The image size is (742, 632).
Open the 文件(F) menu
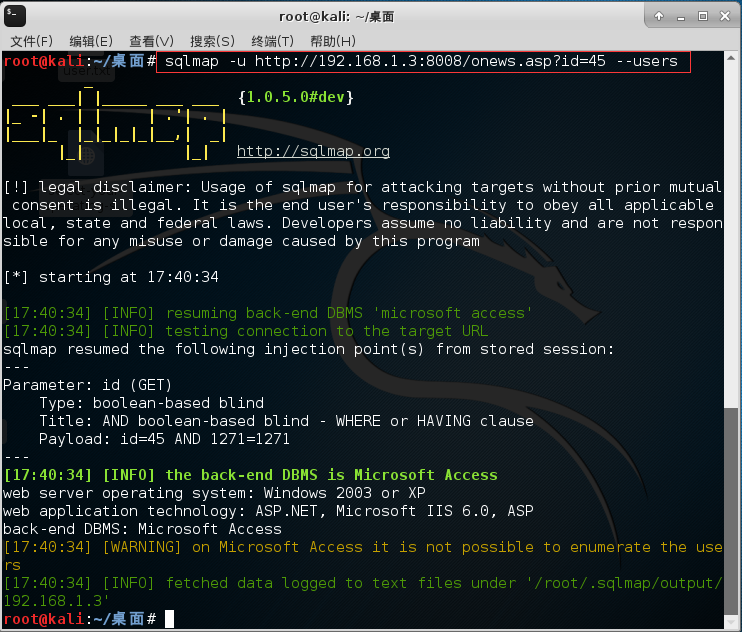click(x=31, y=41)
